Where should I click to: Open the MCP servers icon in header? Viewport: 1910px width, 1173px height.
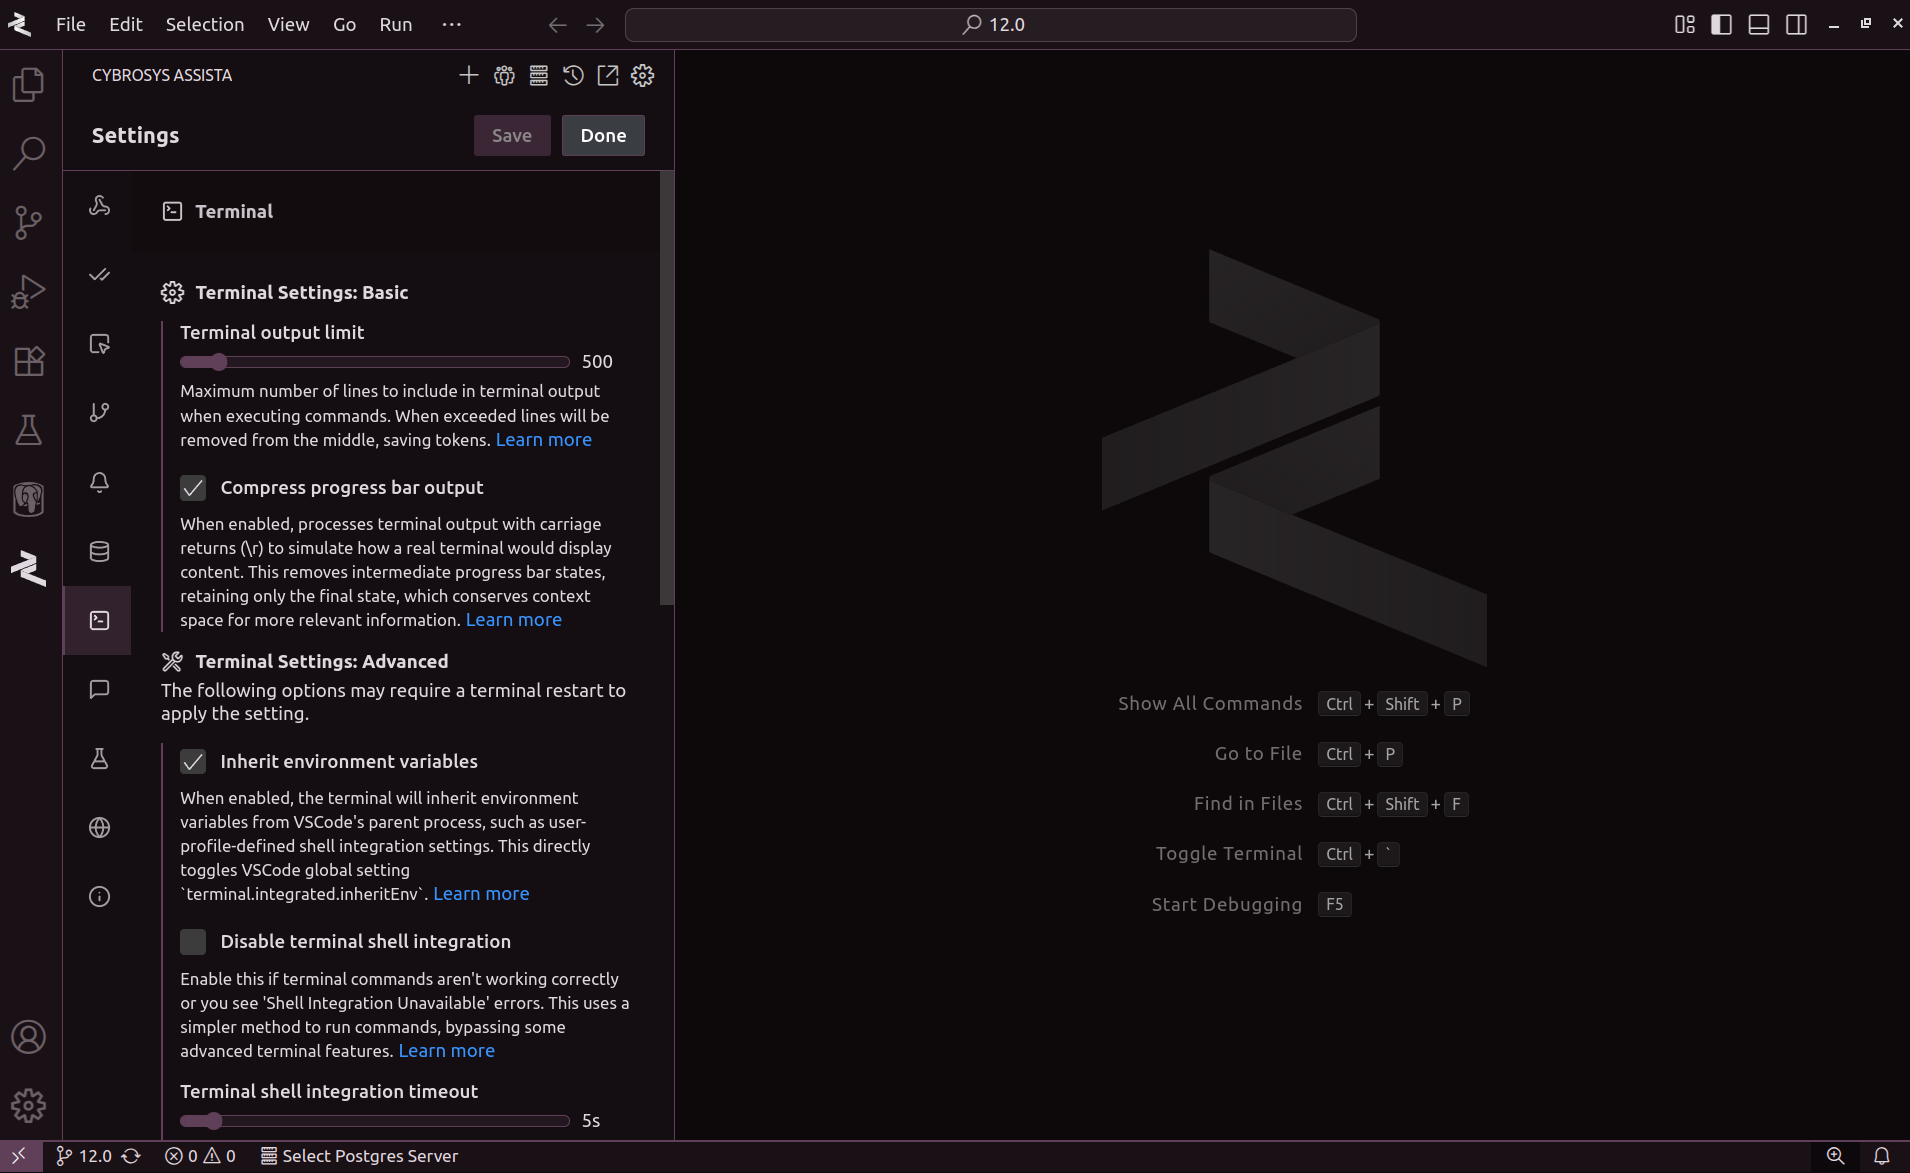(539, 75)
